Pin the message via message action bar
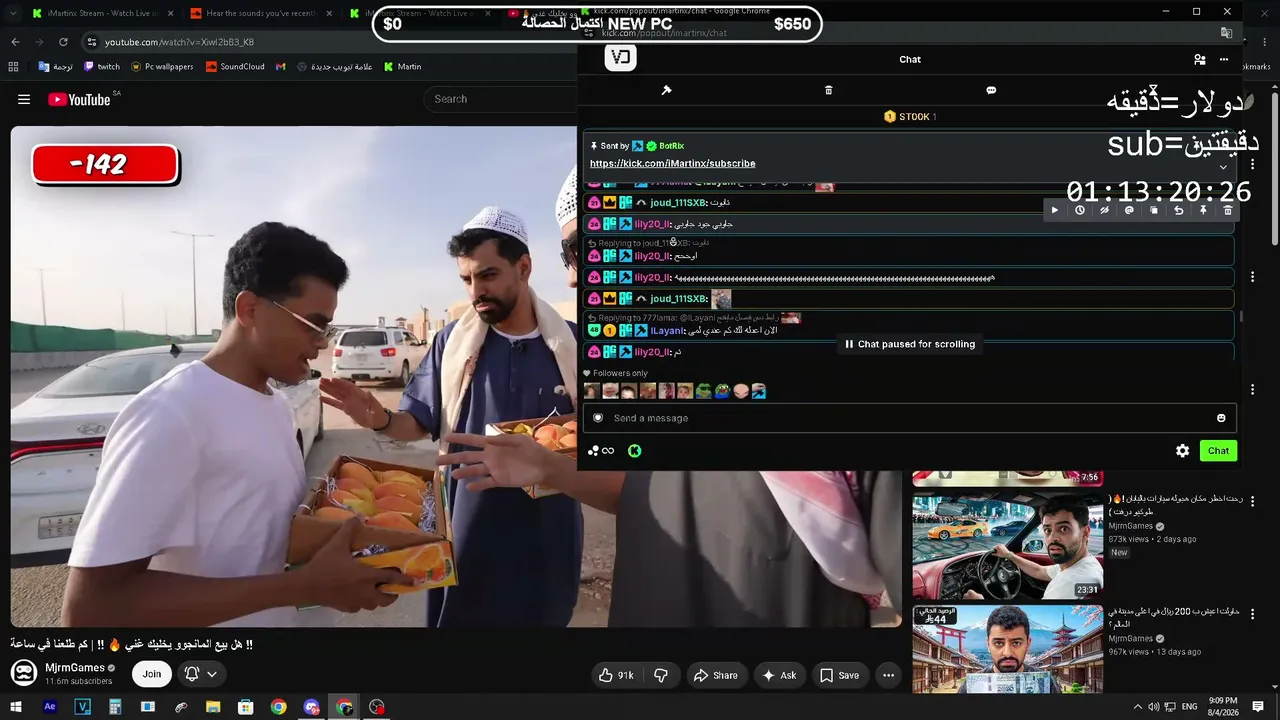Image resolution: width=1280 pixels, height=720 pixels. [1203, 211]
